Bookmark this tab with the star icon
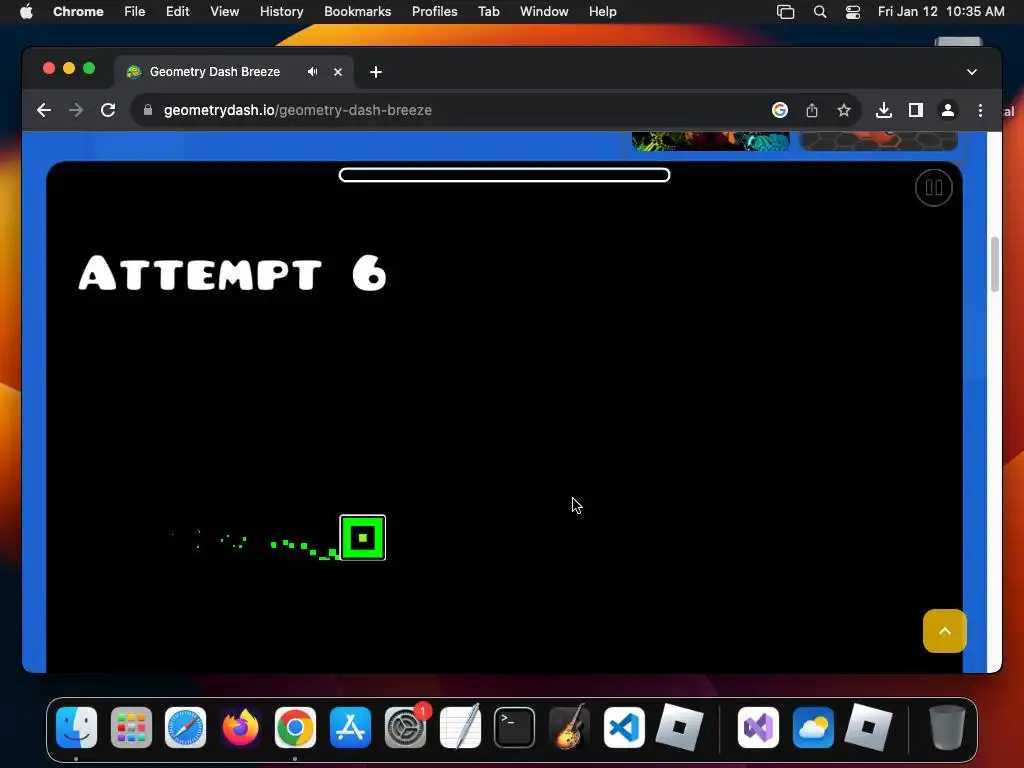The width and height of the screenshot is (1024, 768). (x=844, y=110)
